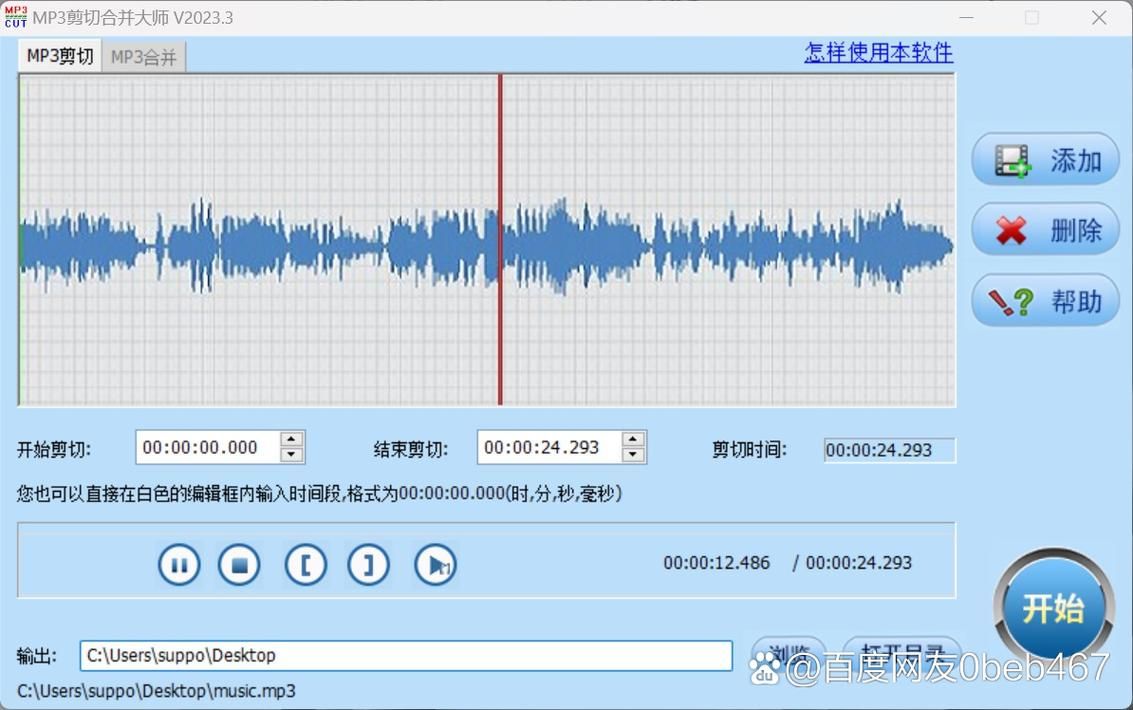This screenshot has width=1133, height=710.
Task: Mark cut start with the [ icon
Action: click(306, 564)
